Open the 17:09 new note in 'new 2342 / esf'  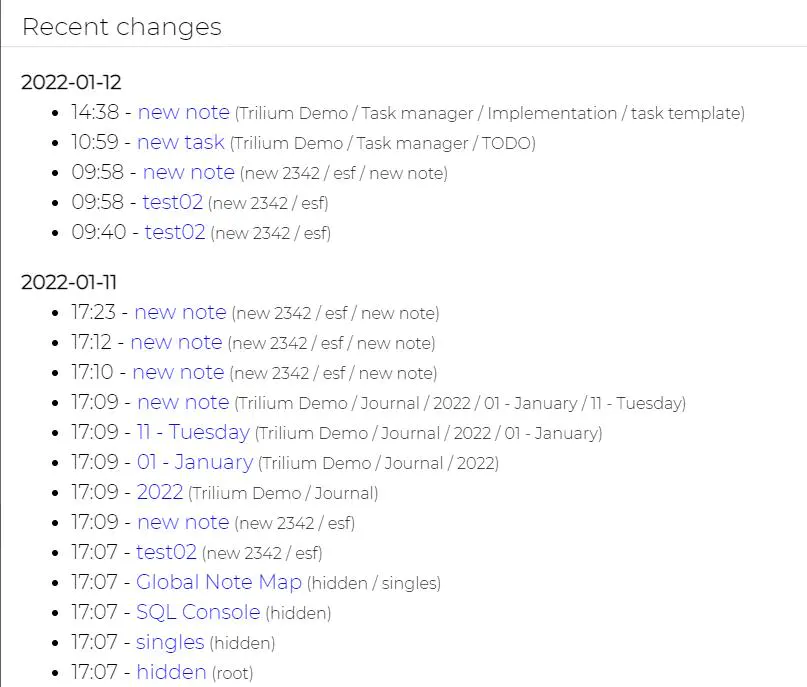[x=183, y=523]
